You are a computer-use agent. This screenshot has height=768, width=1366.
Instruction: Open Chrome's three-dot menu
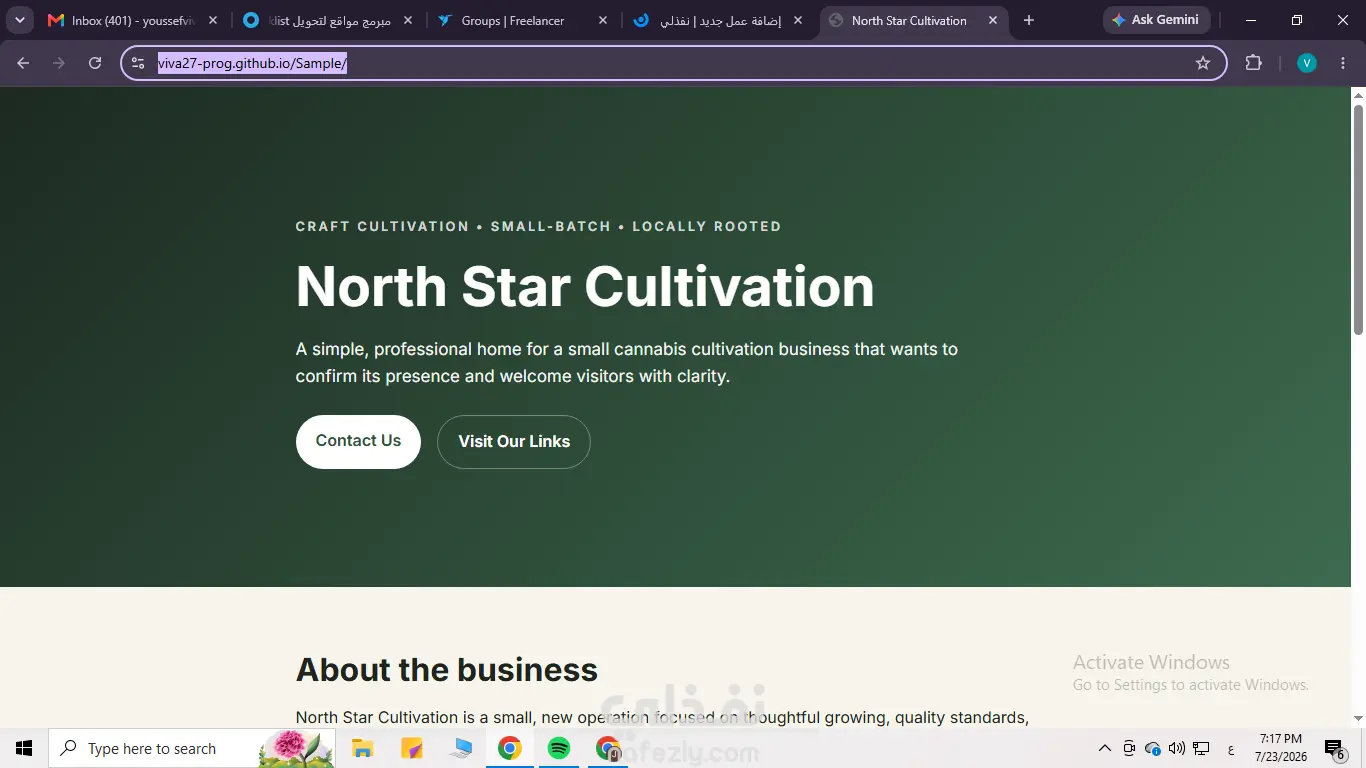point(1342,63)
